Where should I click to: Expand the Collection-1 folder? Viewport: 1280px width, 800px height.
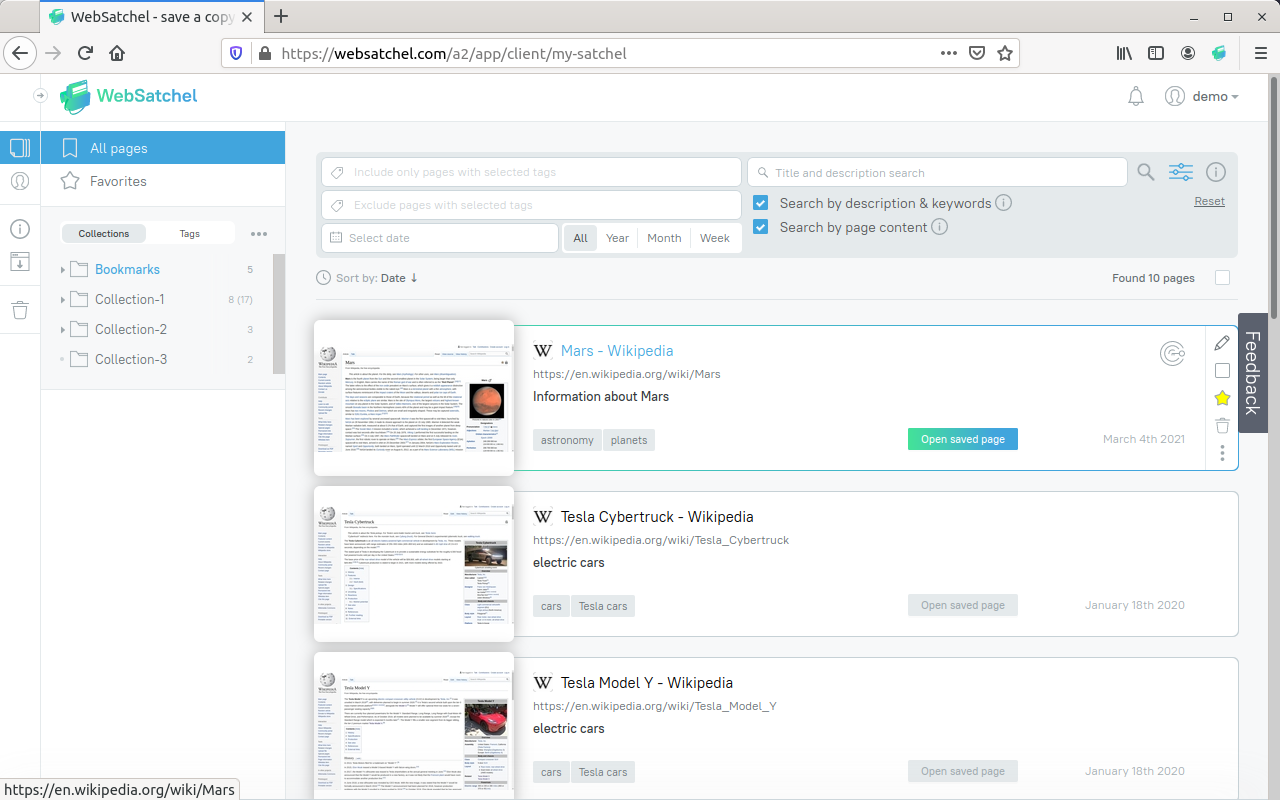coord(62,300)
